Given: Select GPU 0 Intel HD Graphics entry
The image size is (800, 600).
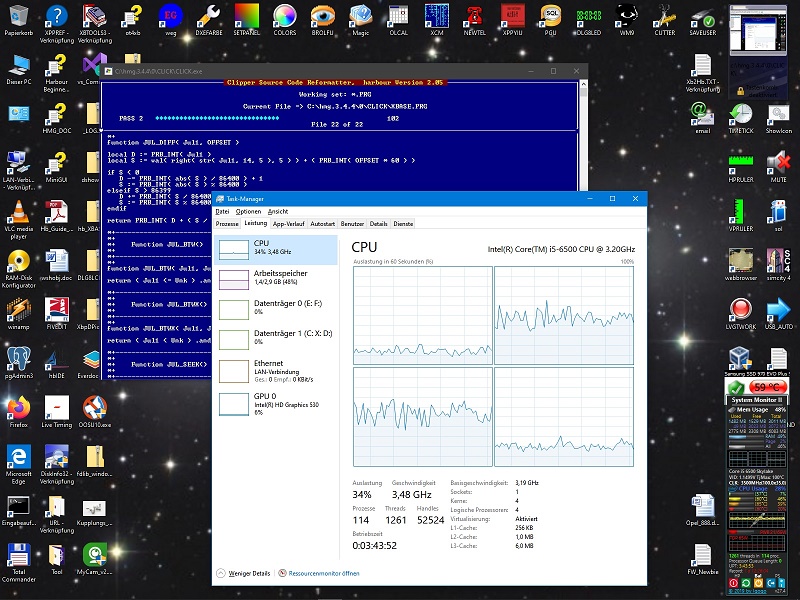Looking at the screenshot, I should pyautogui.click(x=276, y=404).
